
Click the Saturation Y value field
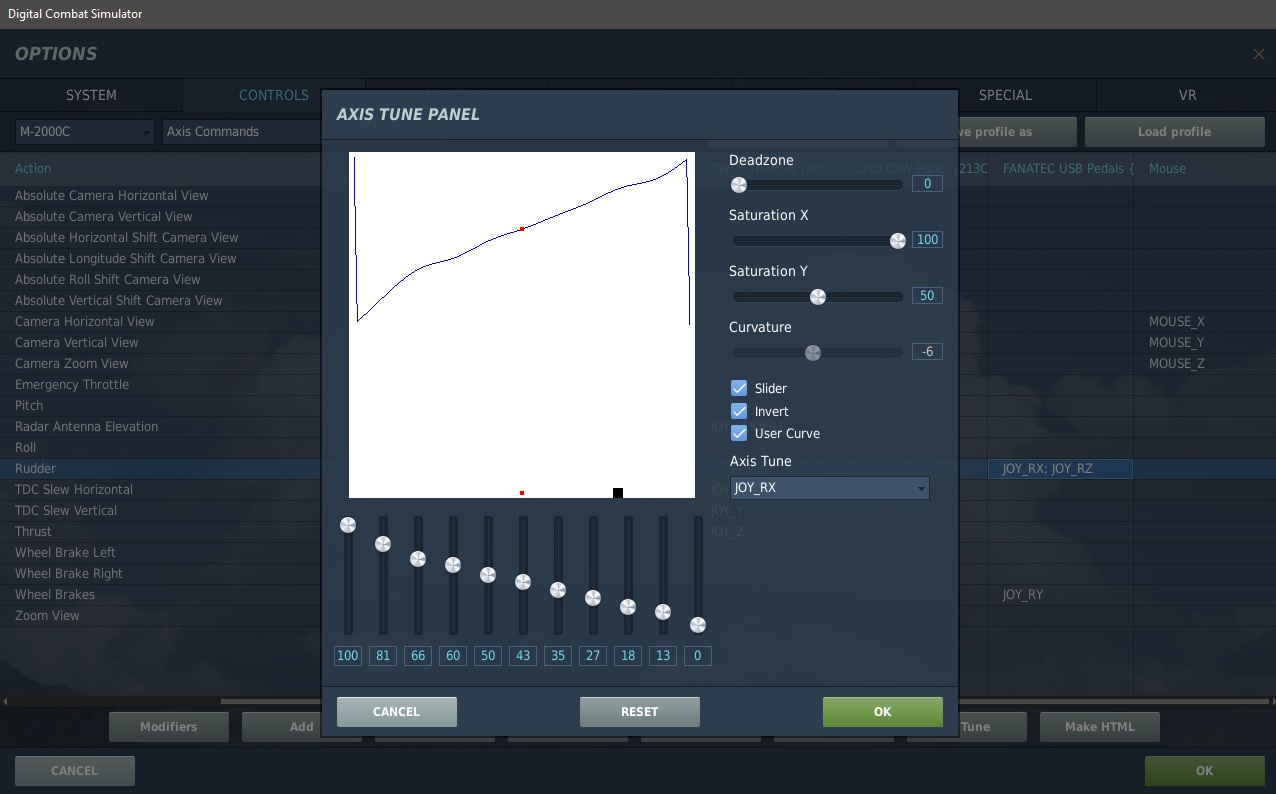927,296
